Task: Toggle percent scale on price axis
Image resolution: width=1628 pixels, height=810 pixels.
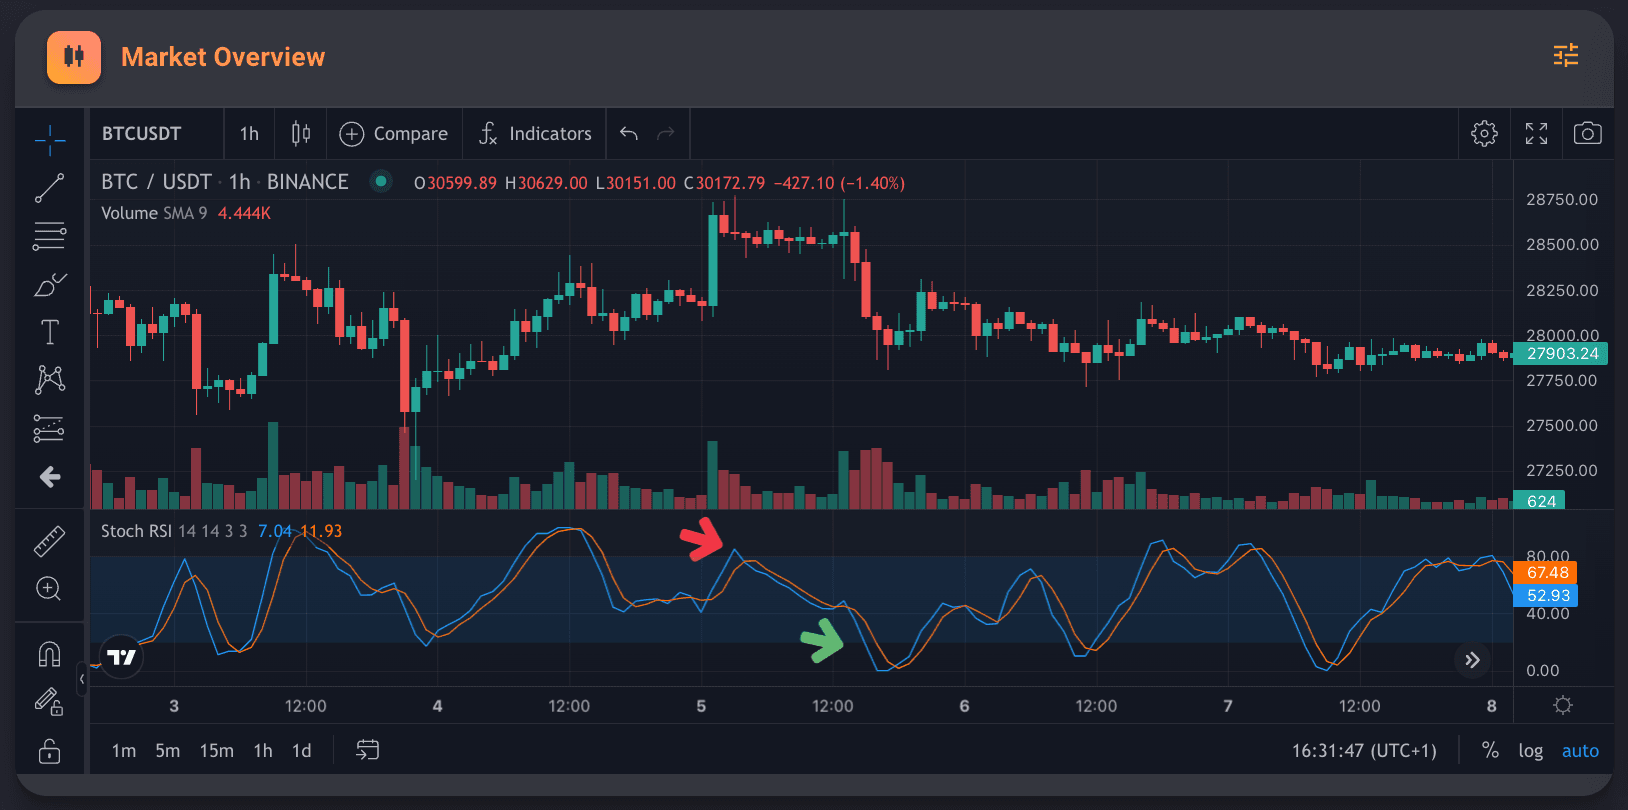Action: click(1490, 751)
